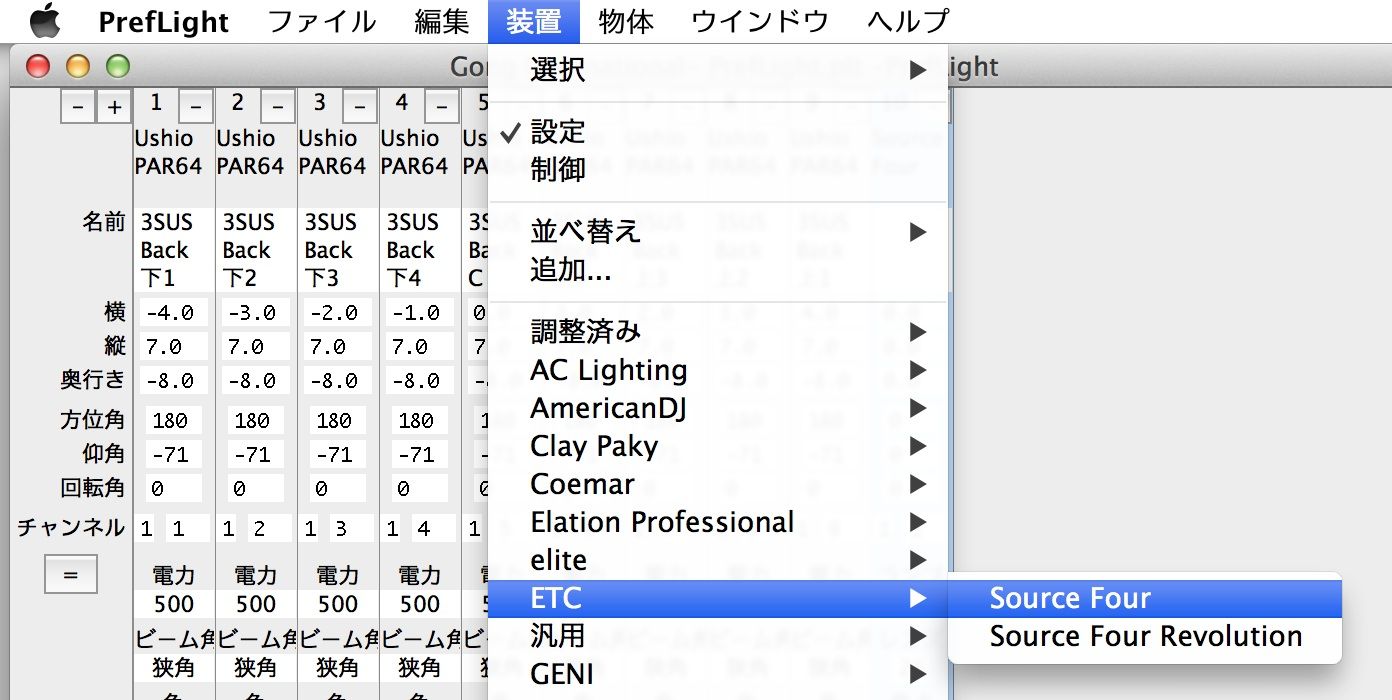
Task: Expand the Clay Paky submenu
Action: click(718, 446)
